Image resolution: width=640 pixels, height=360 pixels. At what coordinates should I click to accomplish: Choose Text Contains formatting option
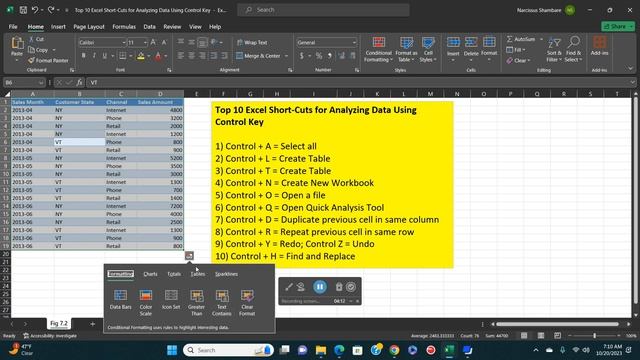tap(222, 302)
